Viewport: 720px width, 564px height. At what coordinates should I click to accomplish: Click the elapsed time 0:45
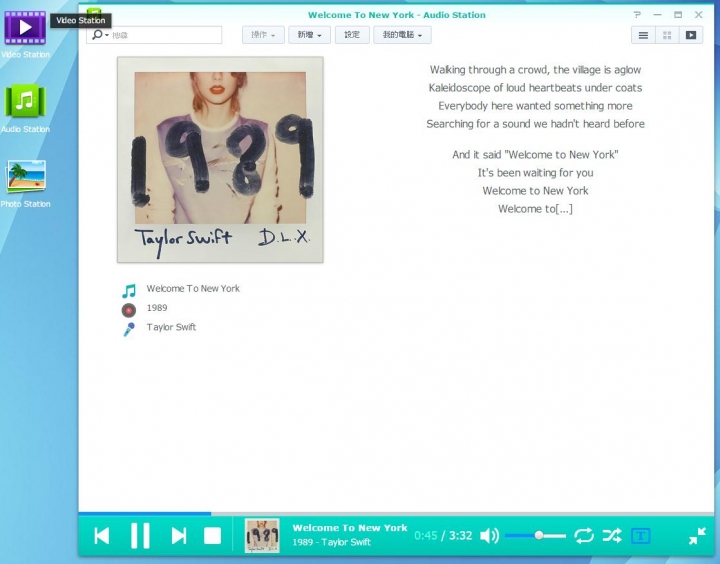coord(426,536)
